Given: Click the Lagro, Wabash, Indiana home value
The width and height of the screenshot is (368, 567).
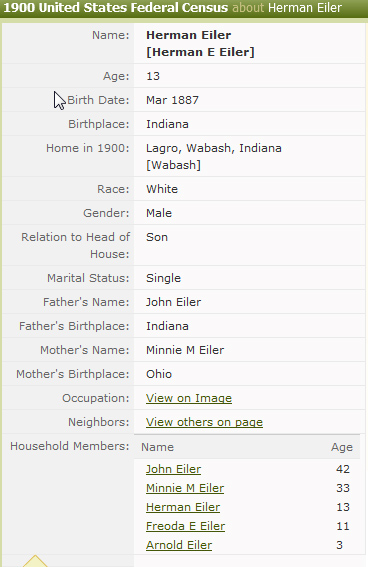Looking at the screenshot, I should (213, 148).
